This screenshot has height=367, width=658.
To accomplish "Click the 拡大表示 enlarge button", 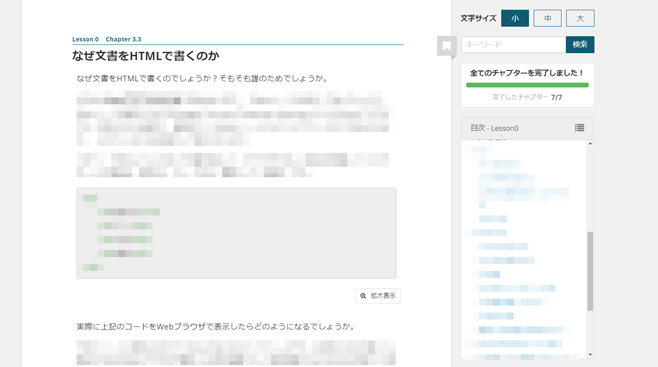I will click(378, 296).
